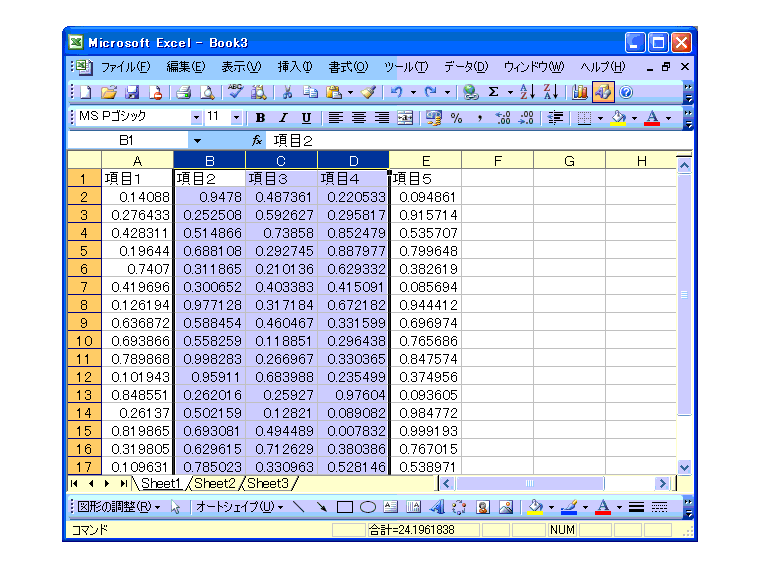This screenshot has width=761, height=584.
Task: Center align text
Action: (x=359, y=118)
